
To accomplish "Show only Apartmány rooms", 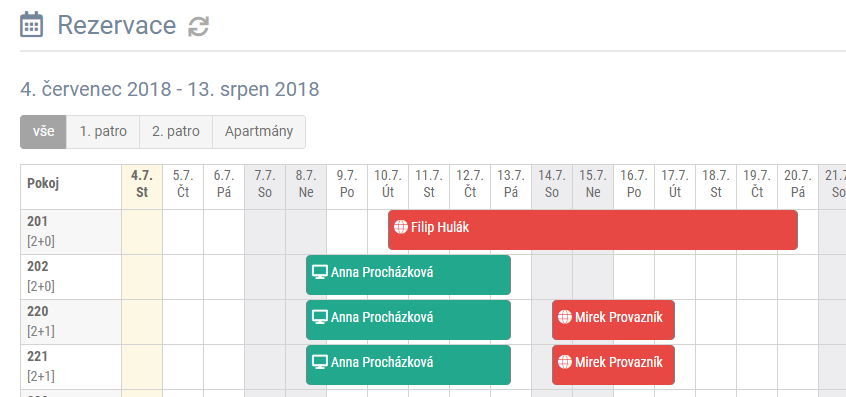I will click(259, 132).
